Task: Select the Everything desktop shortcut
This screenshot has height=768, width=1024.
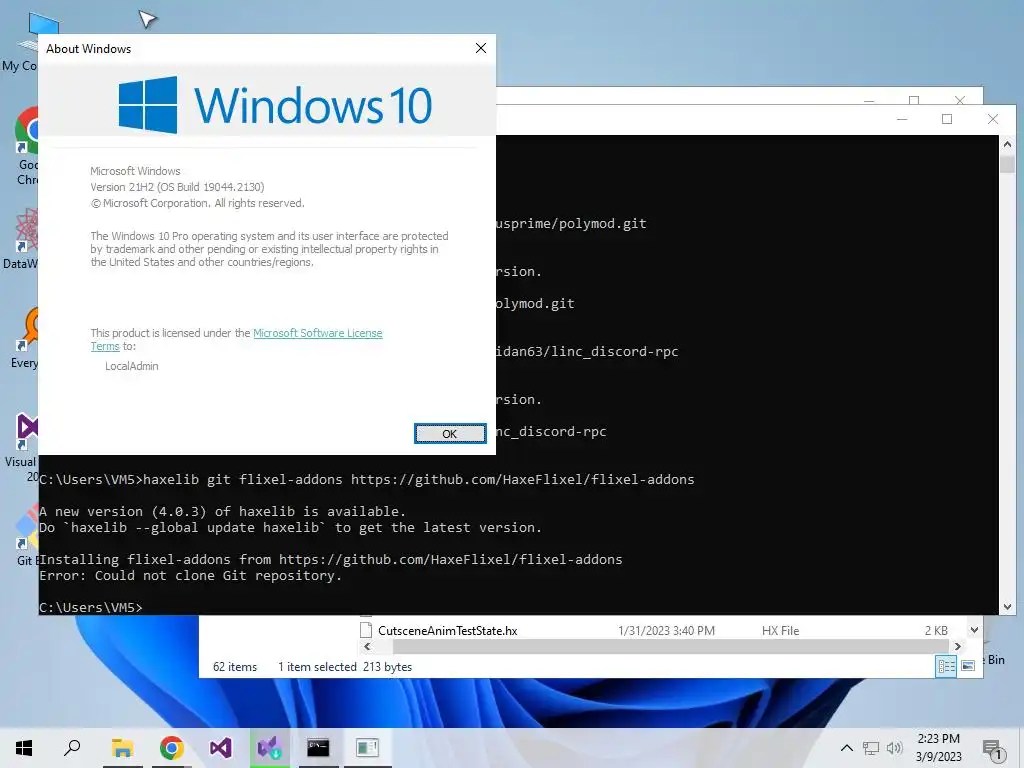Action: 26,338
